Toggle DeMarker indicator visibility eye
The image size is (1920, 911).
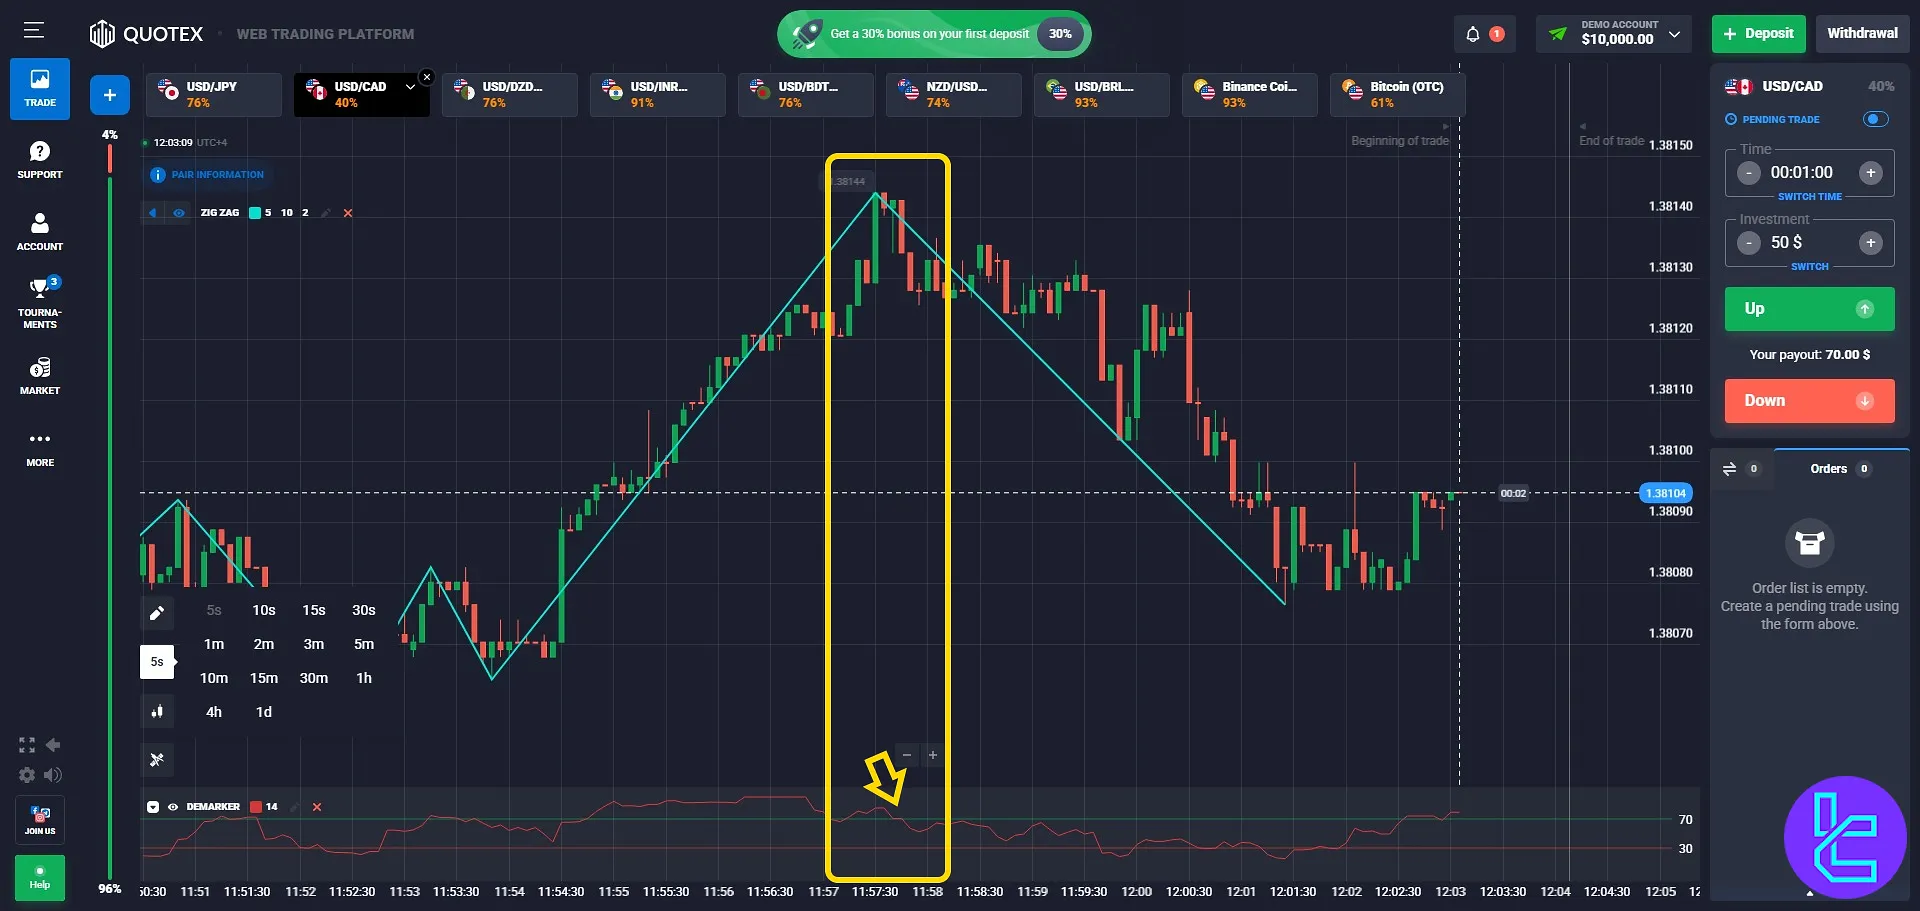(173, 807)
